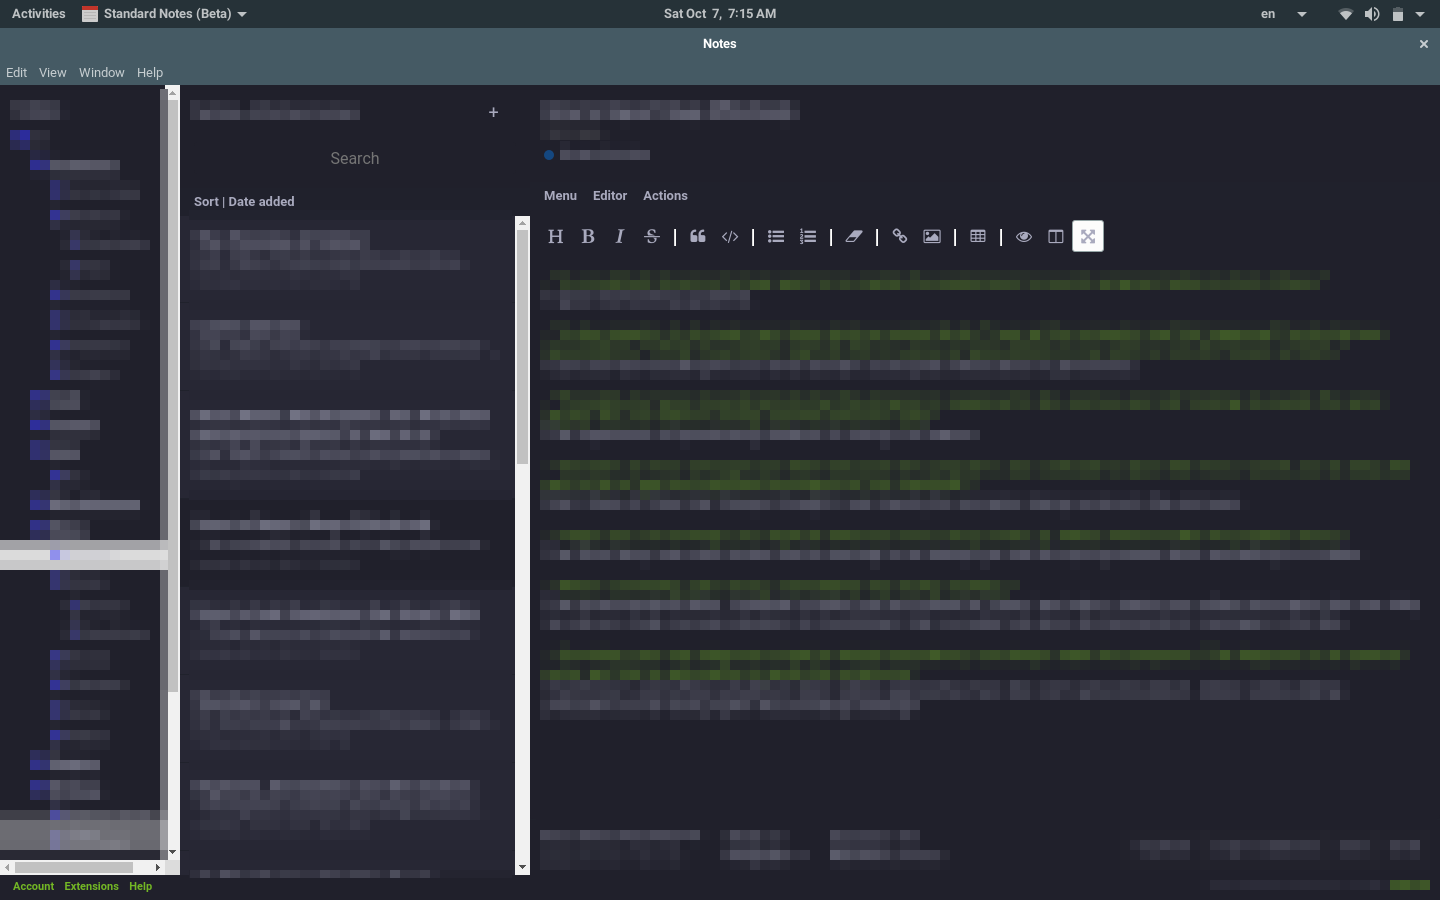Apply heading formatting with the H icon
1440x900 pixels.
[556, 237]
